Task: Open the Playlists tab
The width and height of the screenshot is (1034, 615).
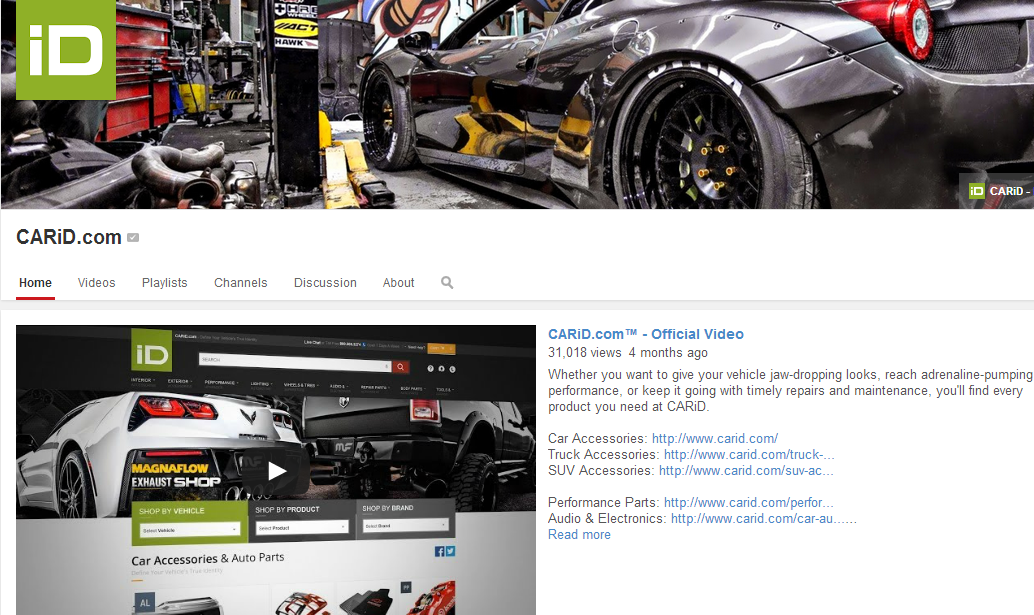Action: point(165,283)
